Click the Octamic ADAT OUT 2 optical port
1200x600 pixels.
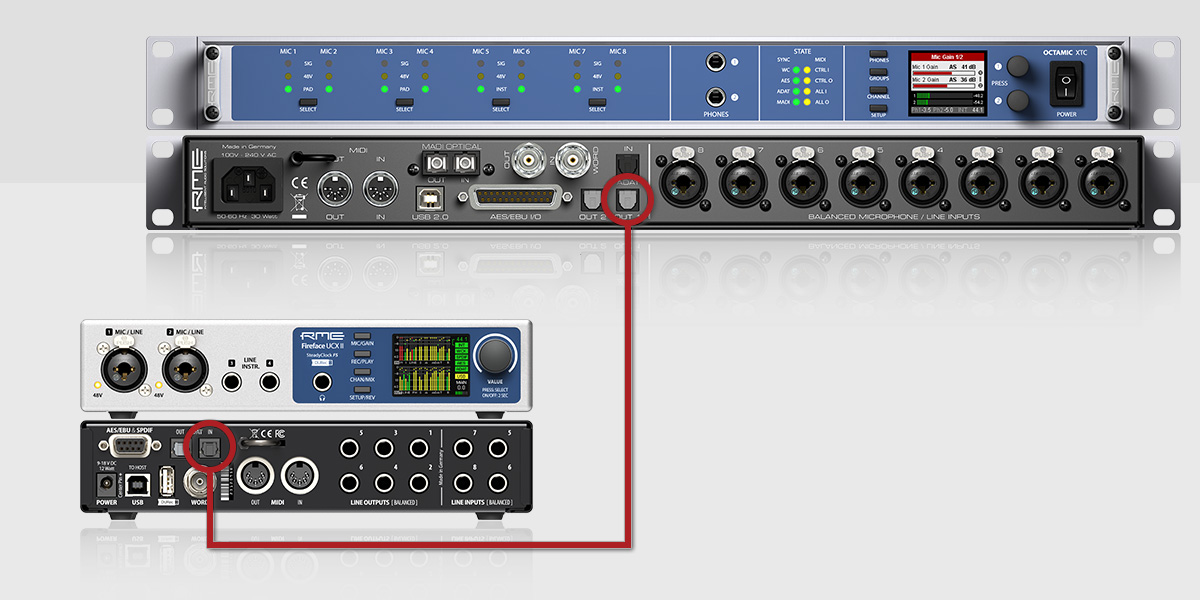591,201
